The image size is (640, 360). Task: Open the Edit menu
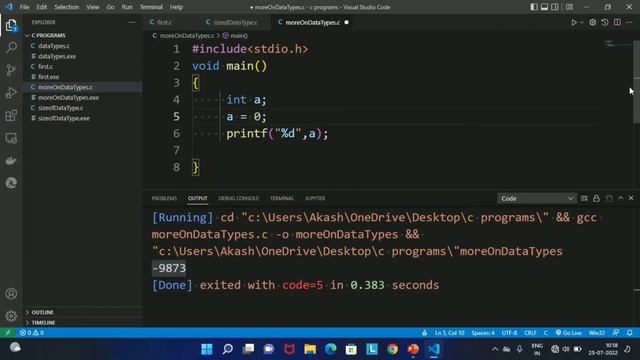click(x=41, y=7)
